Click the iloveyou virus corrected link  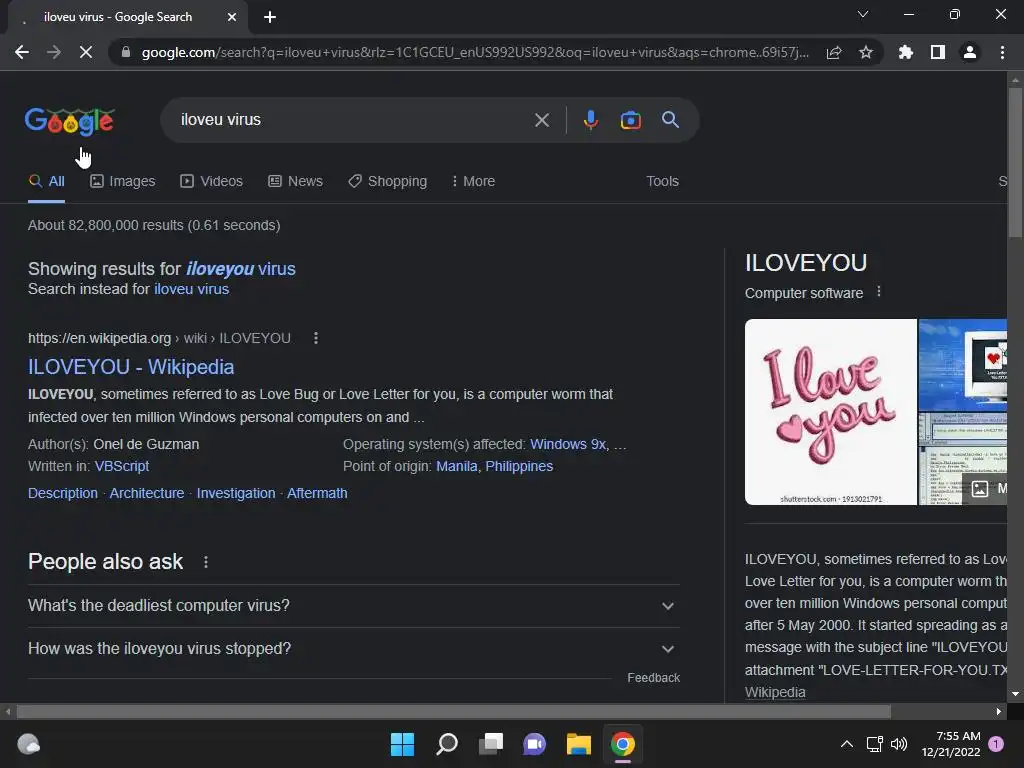(240, 268)
